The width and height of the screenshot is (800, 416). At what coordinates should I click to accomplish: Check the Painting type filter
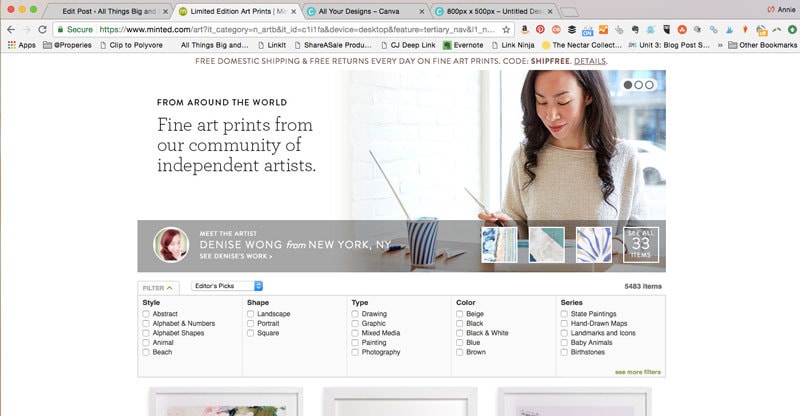tap(355, 342)
